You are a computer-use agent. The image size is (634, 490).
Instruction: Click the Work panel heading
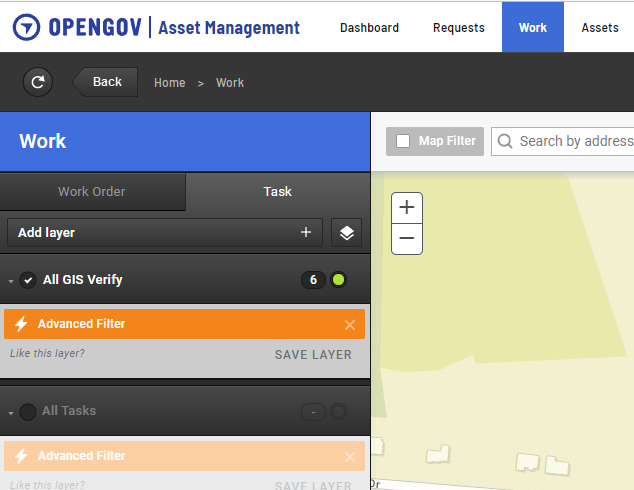coord(42,142)
